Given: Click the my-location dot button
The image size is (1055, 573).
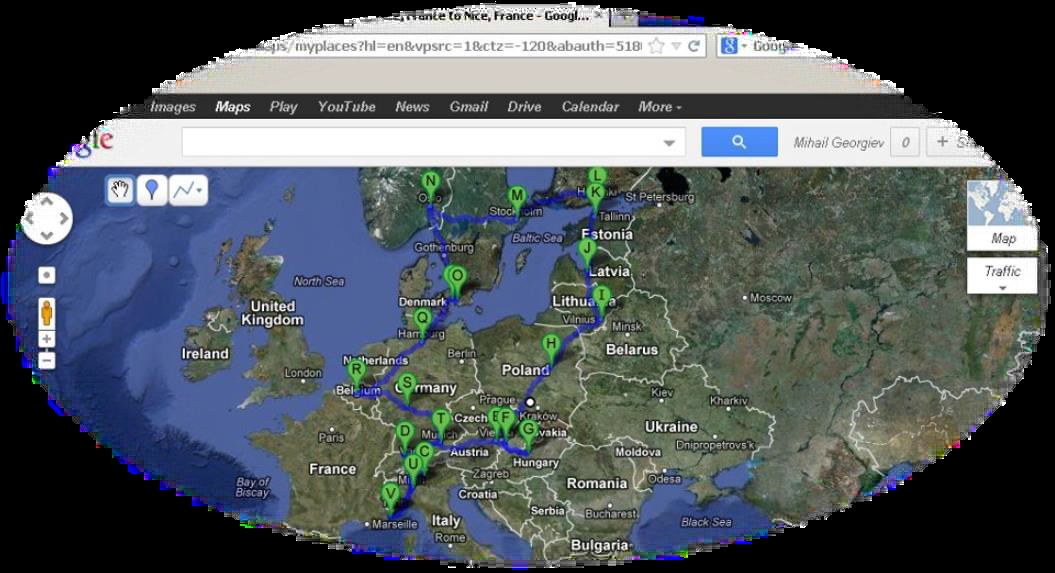Looking at the screenshot, I should point(46,275).
